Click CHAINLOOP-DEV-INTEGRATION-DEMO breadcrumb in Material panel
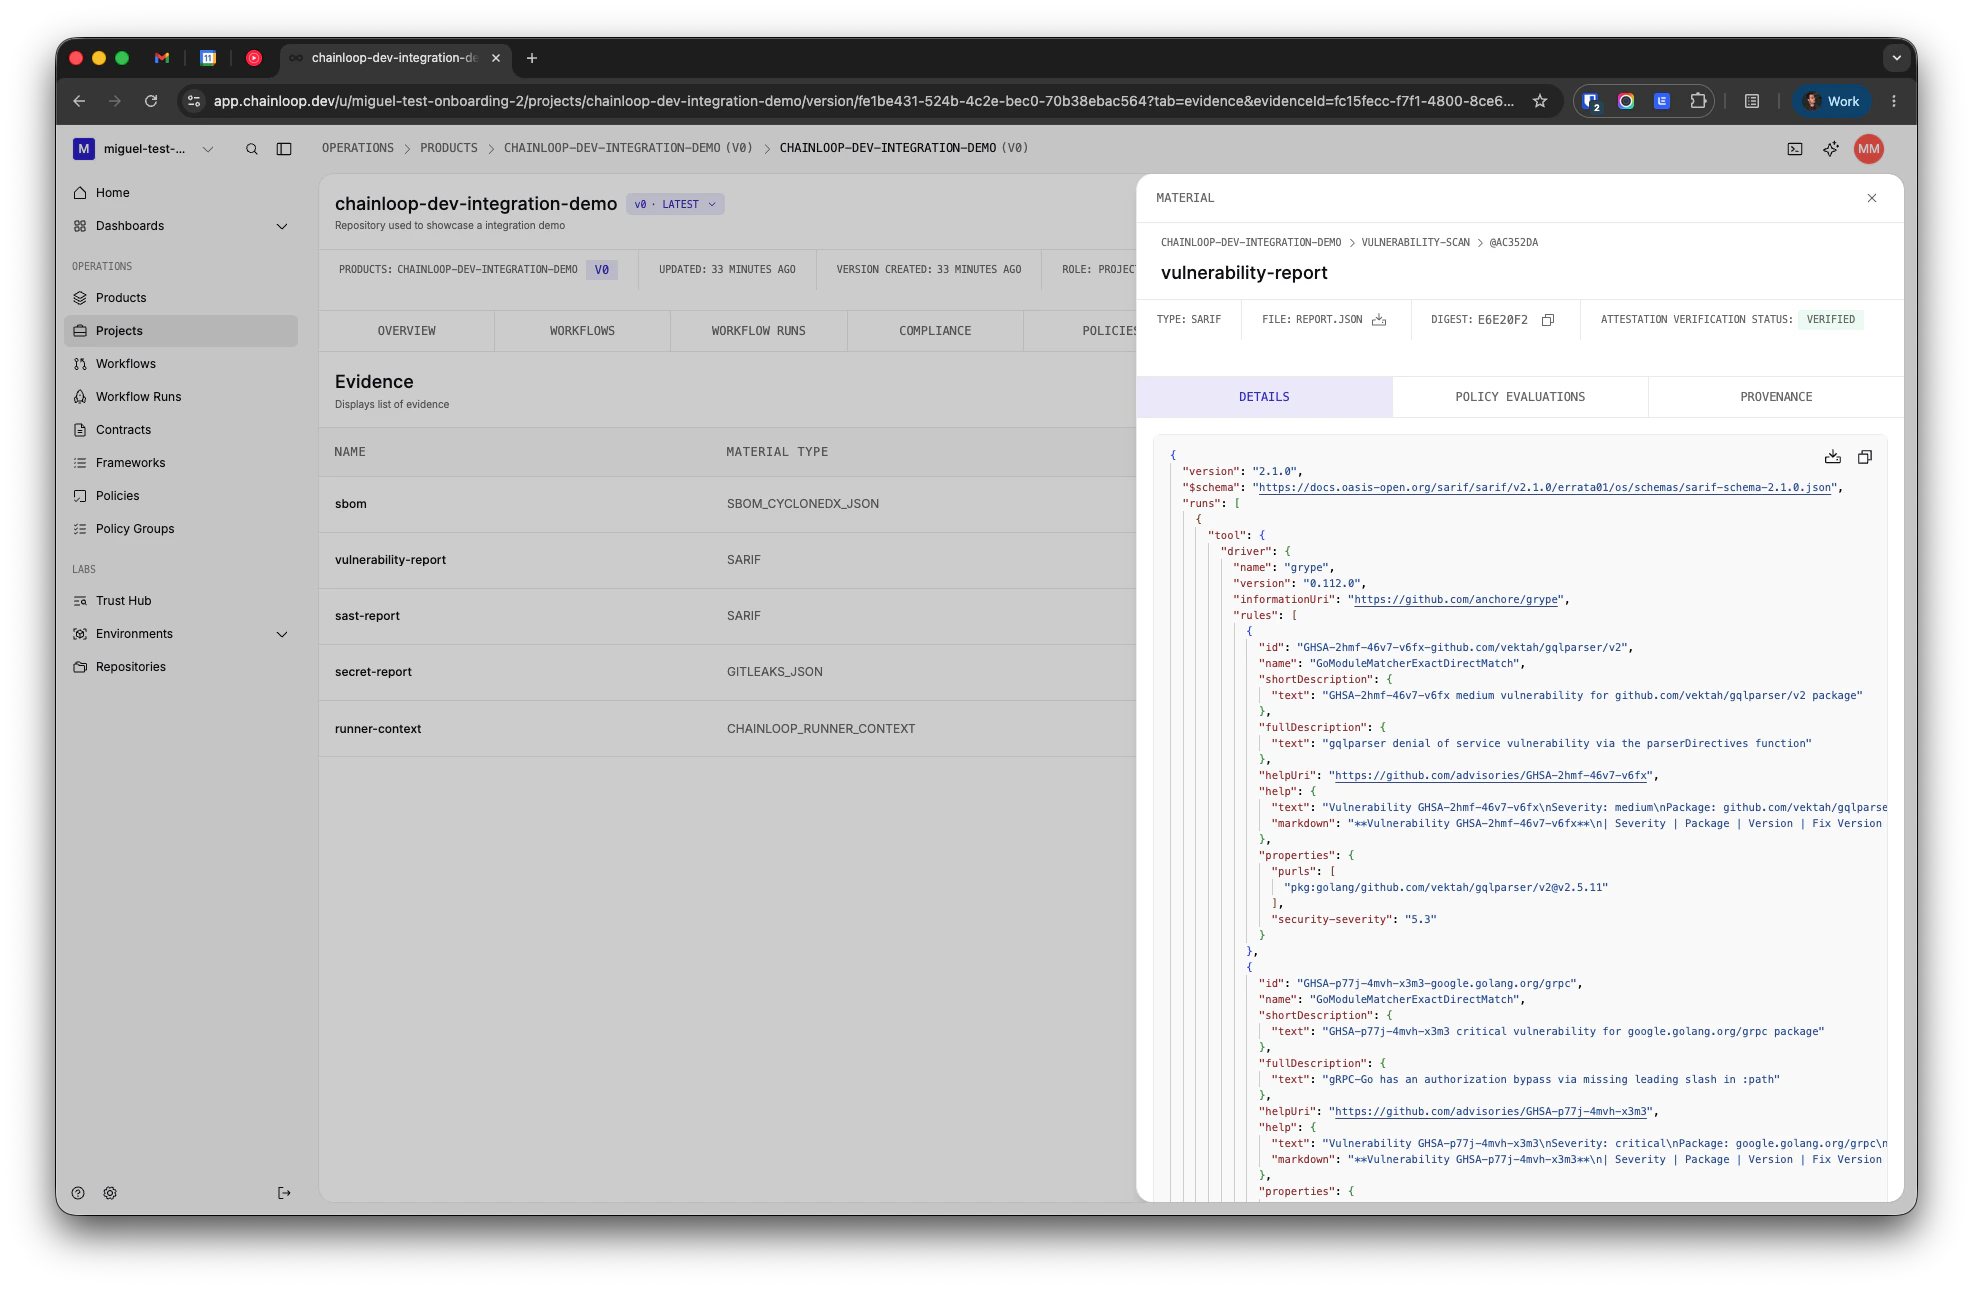 coord(1251,243)
